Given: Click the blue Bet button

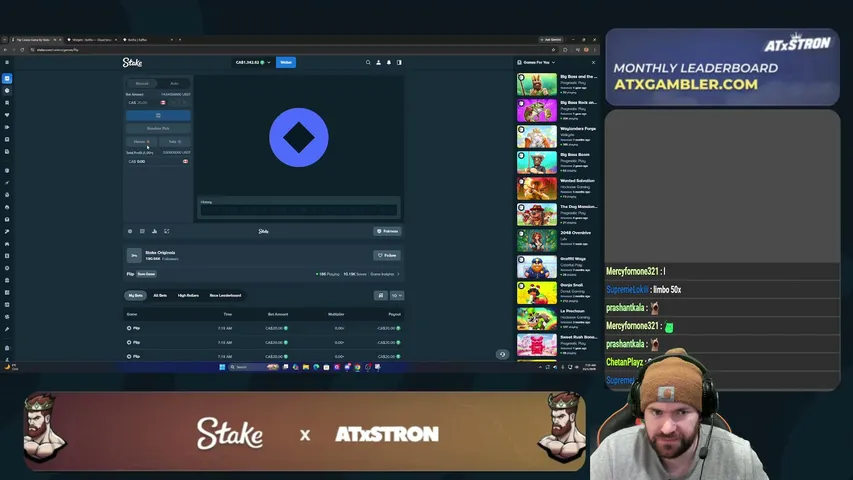Looking at the screenshot, I should 158,115.
